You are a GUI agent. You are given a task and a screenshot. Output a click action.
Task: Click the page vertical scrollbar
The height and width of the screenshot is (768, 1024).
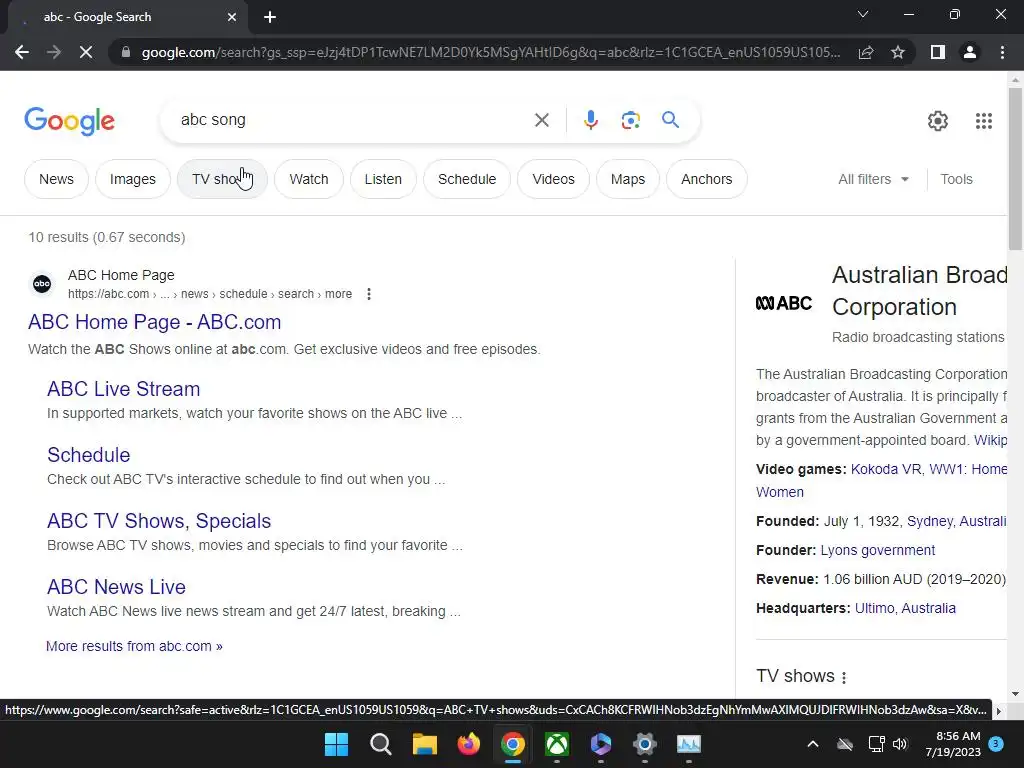pyautogui.click(x=1015, y=168)
